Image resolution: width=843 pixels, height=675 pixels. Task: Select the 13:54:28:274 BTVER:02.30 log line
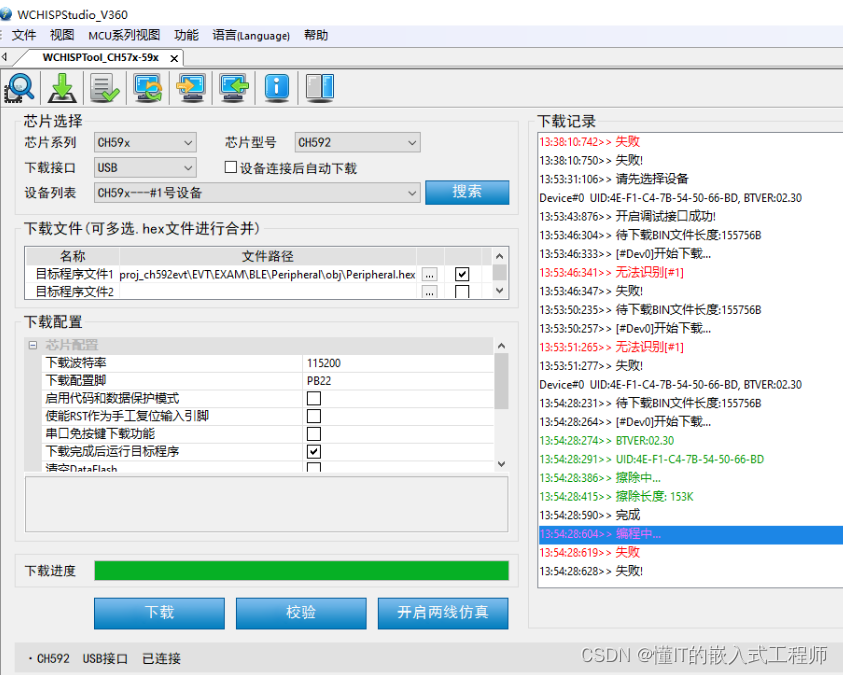pos(606,440)
